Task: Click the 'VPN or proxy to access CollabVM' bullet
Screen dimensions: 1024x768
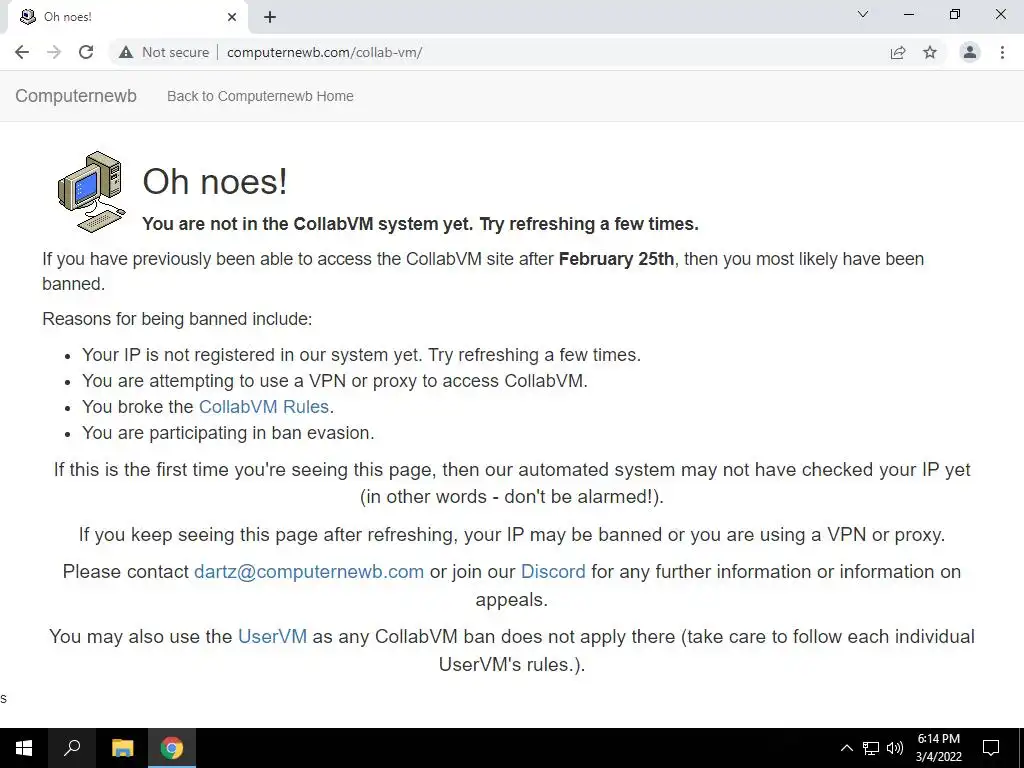Action: pyautogui.click(x=334, y=381)
